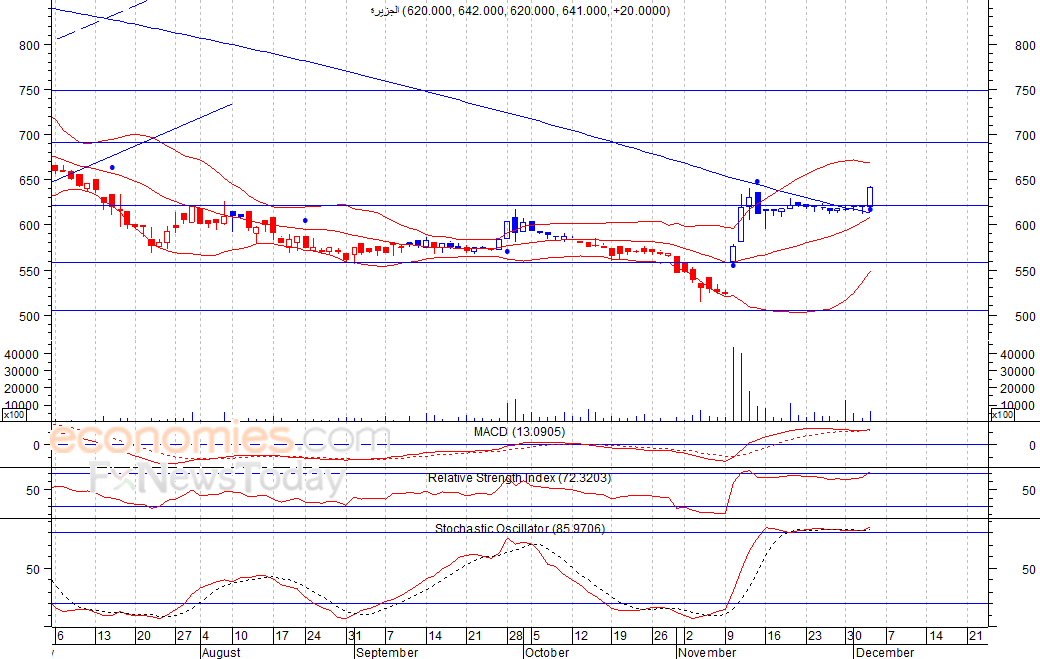Click the 10 date label in August
Screen dimensions: 1040x659
241,636
